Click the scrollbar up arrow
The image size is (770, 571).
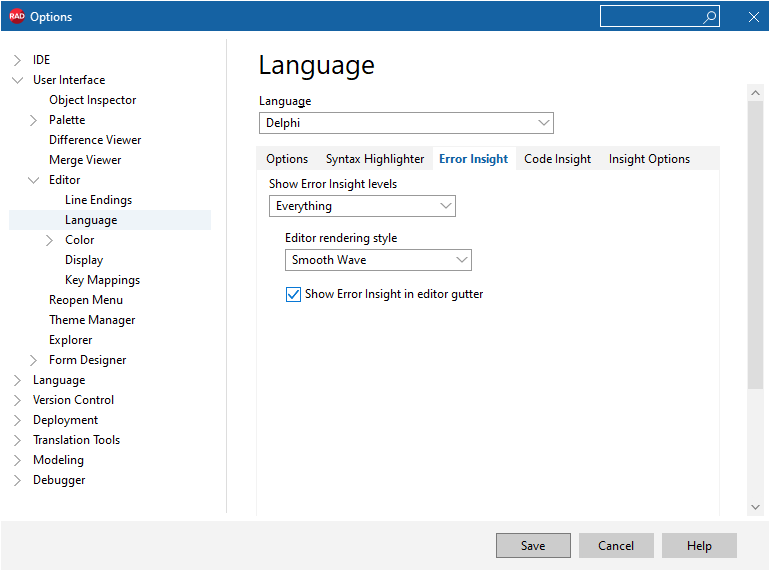755,92
